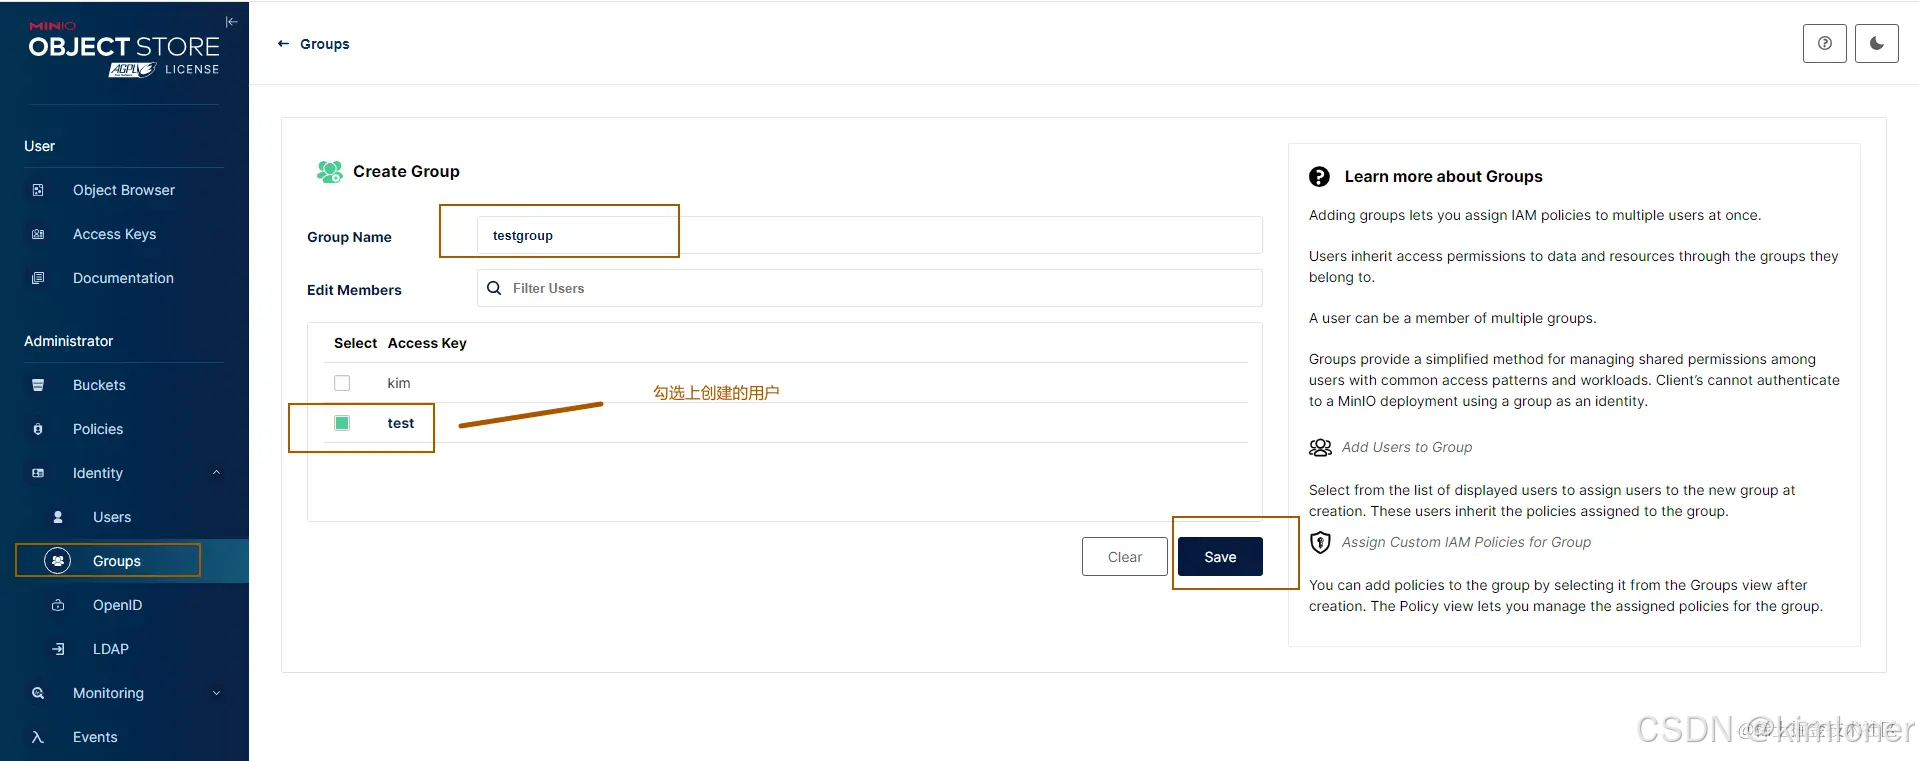
Task: Check the box for user kim
Action: [x=342, y=383]
